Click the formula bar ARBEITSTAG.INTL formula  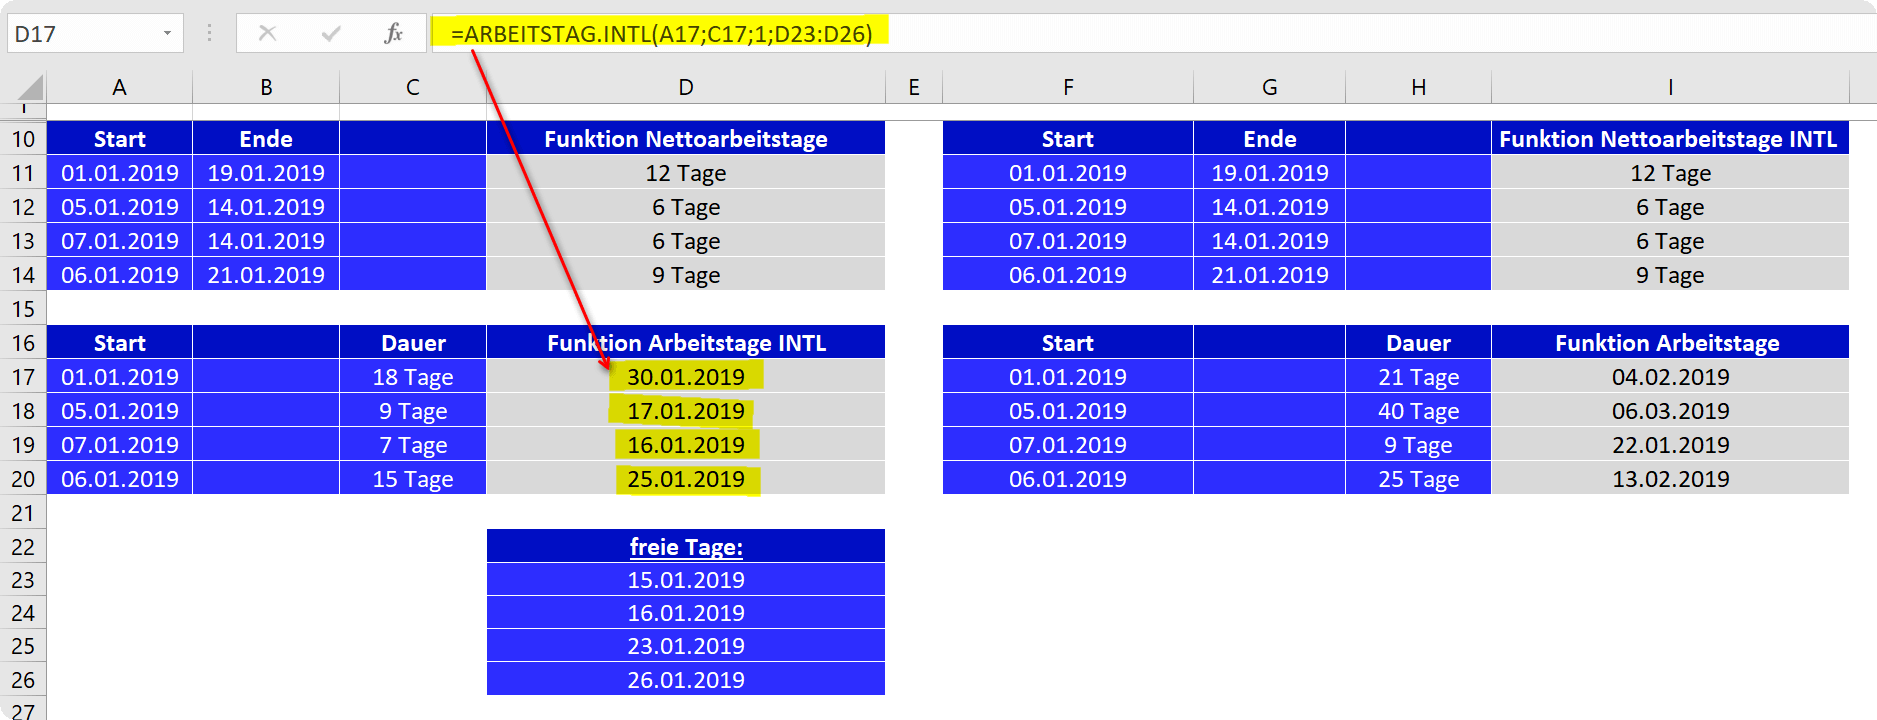661,34
